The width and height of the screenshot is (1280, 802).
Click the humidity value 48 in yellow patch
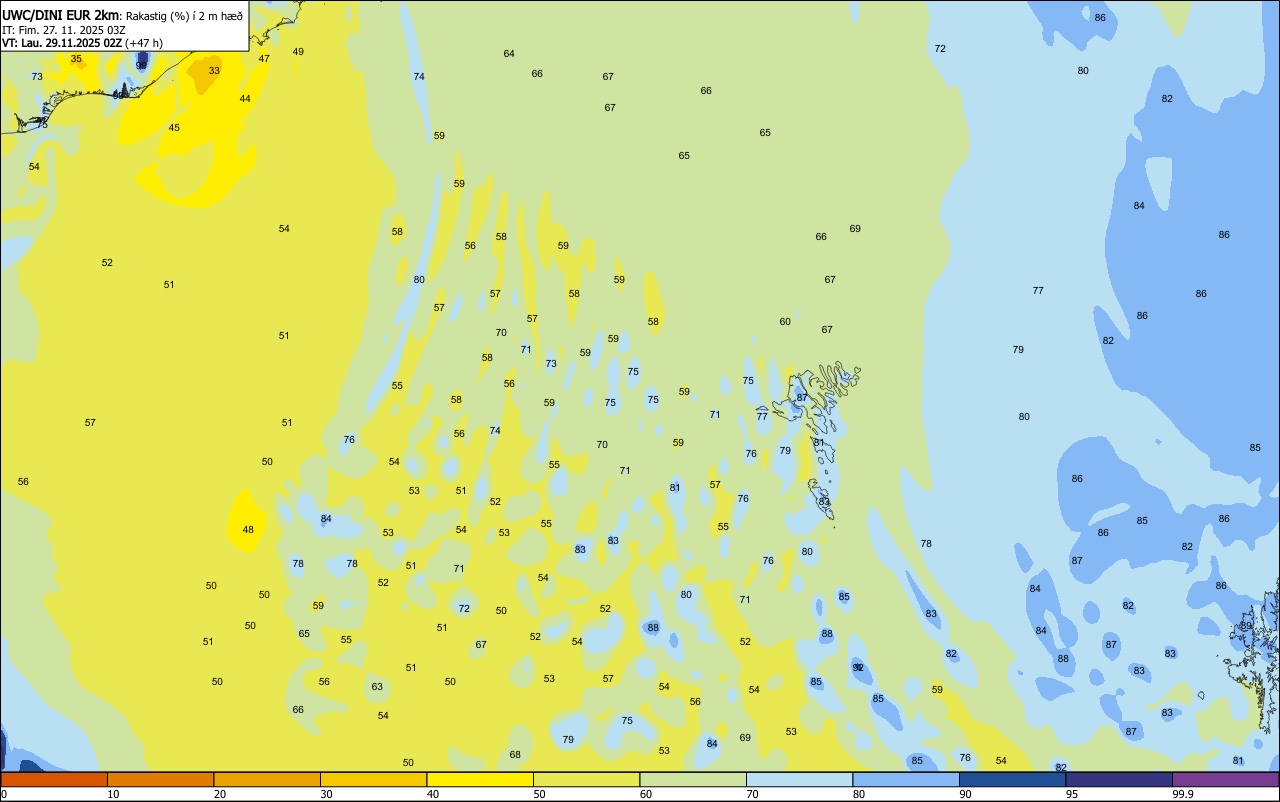[248, 530]
